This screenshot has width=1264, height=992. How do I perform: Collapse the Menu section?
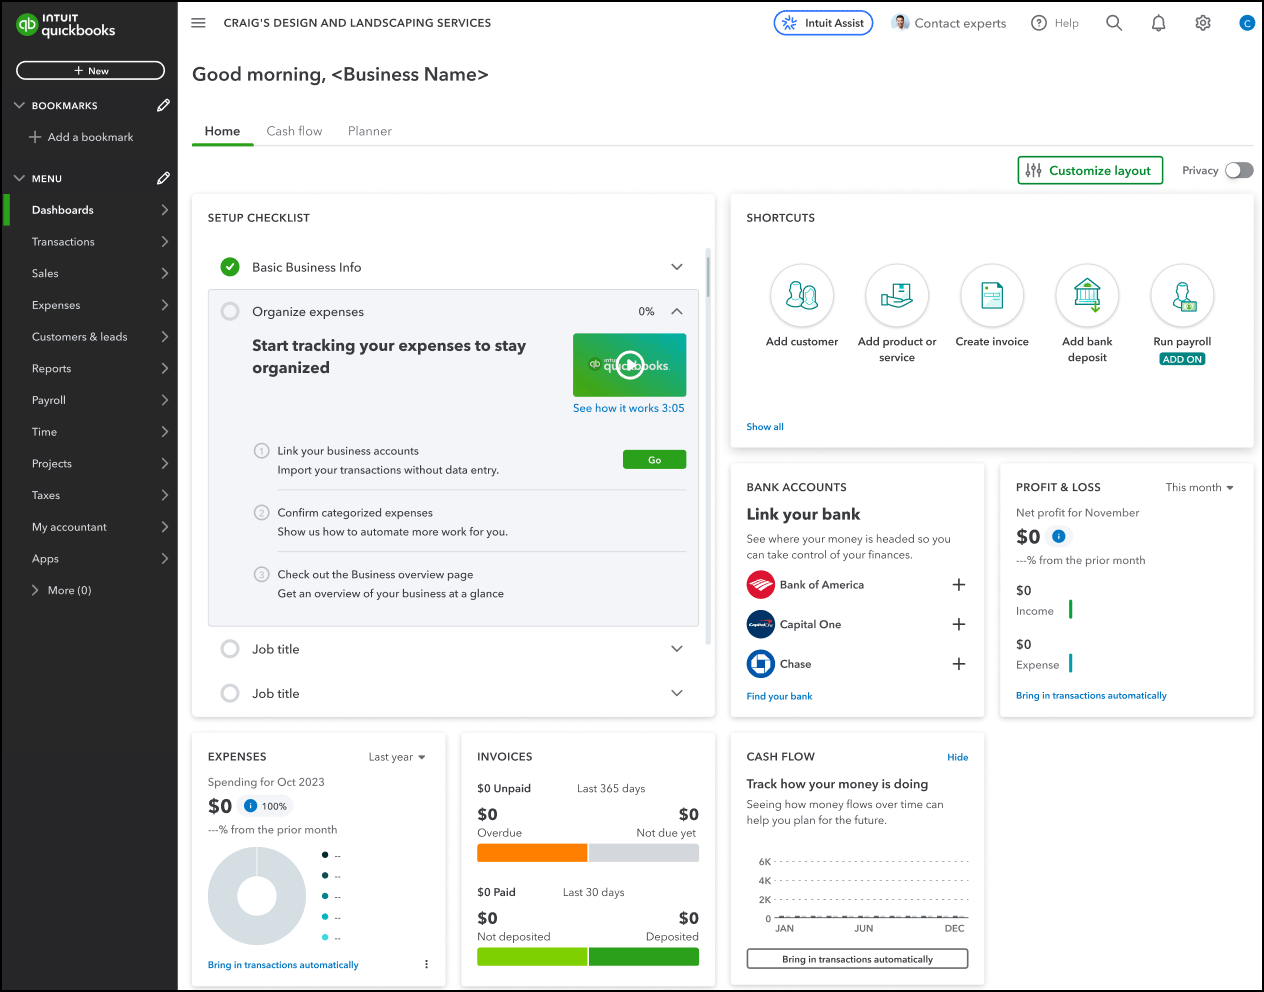click(x=19, y=178)
